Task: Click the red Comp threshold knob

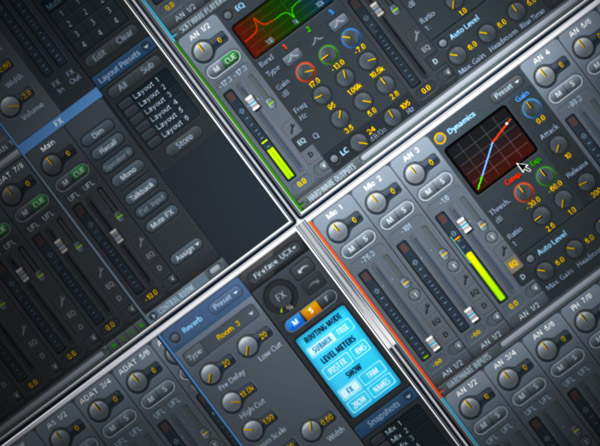Action: click(x=523, y=192)
